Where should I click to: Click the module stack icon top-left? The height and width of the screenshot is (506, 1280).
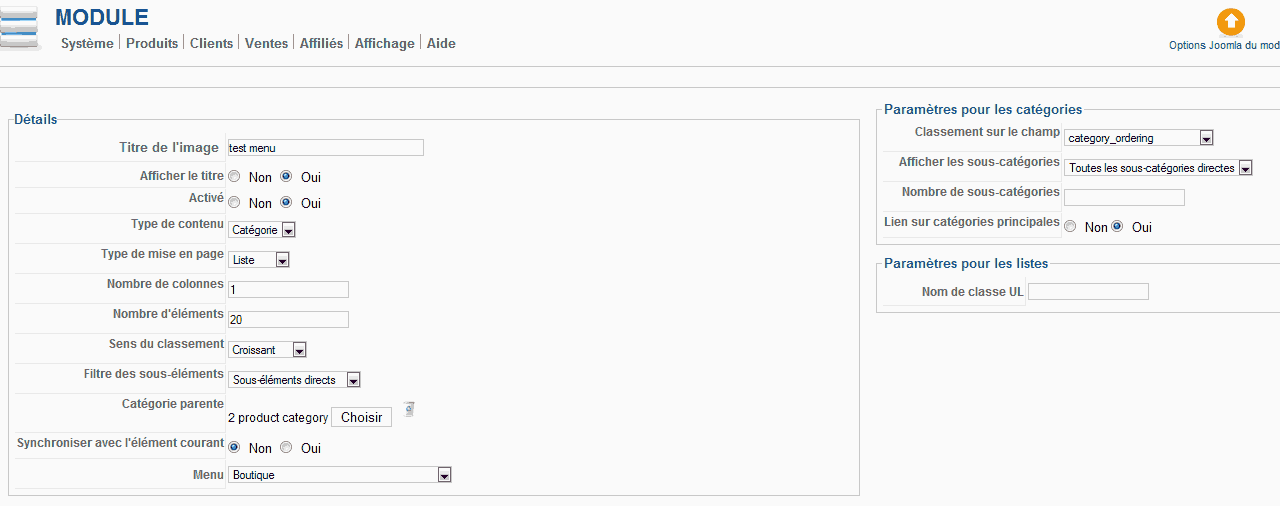click(20, 27)
